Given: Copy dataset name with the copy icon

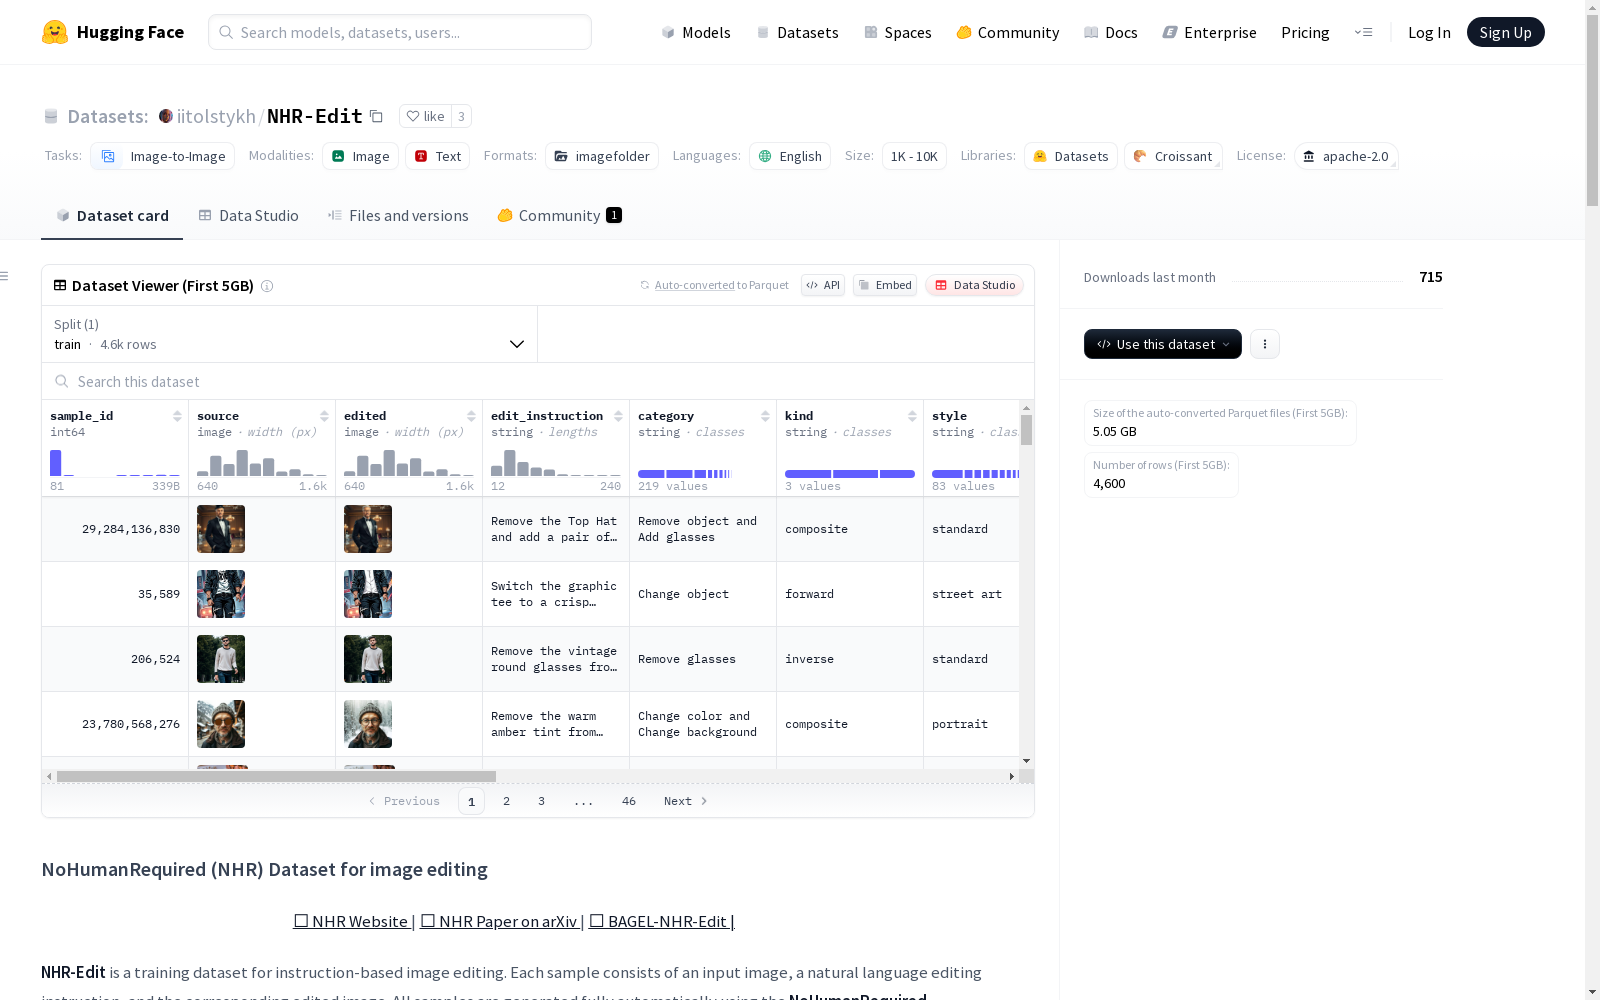Looking at the screenshot, I should coord(377,116).
